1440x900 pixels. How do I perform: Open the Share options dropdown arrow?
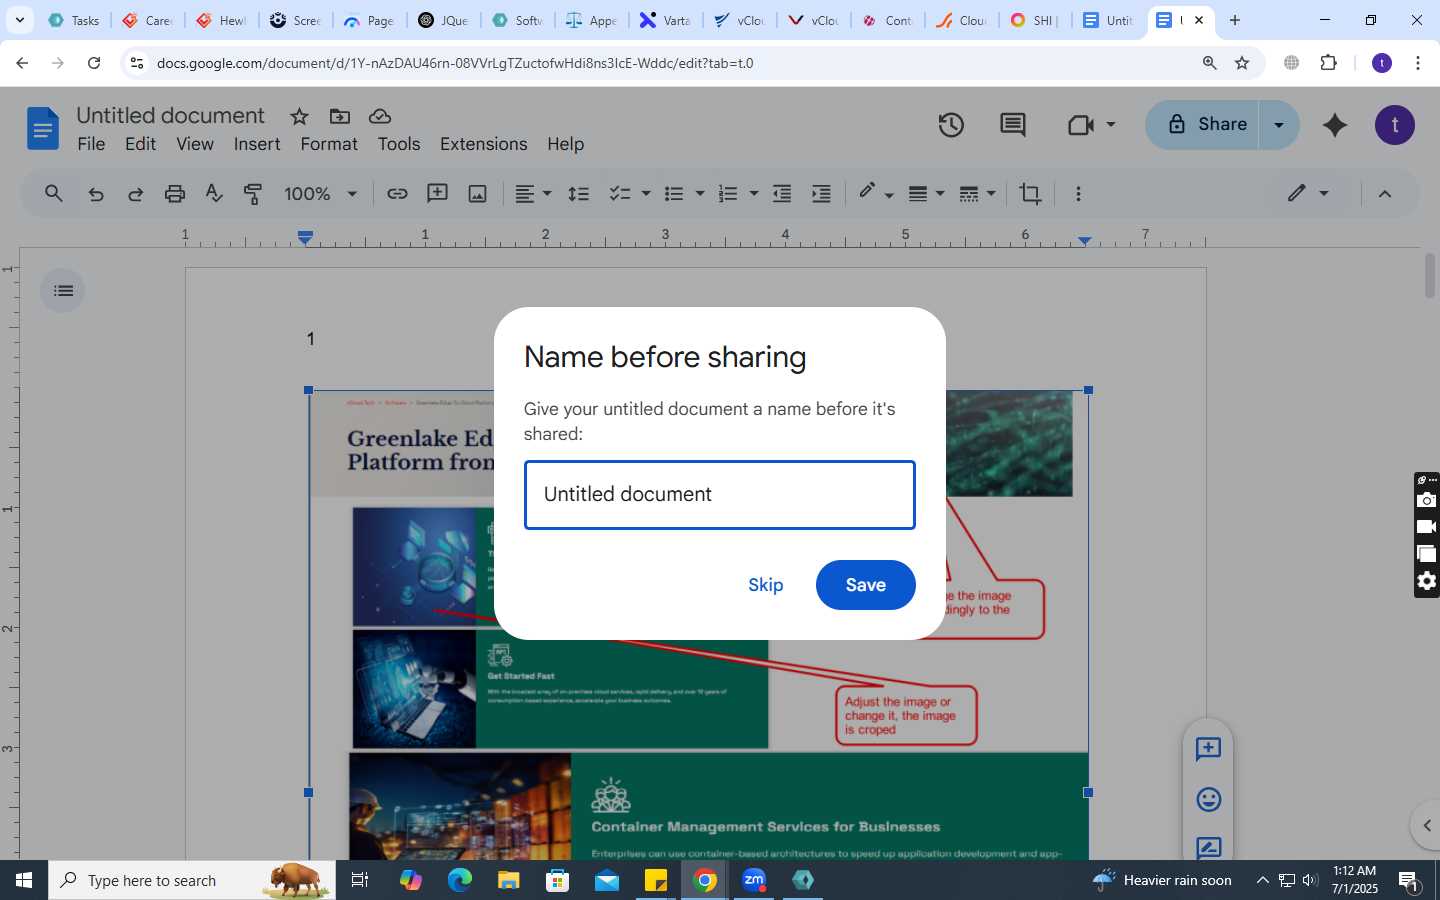click(x=1279, y=125)
